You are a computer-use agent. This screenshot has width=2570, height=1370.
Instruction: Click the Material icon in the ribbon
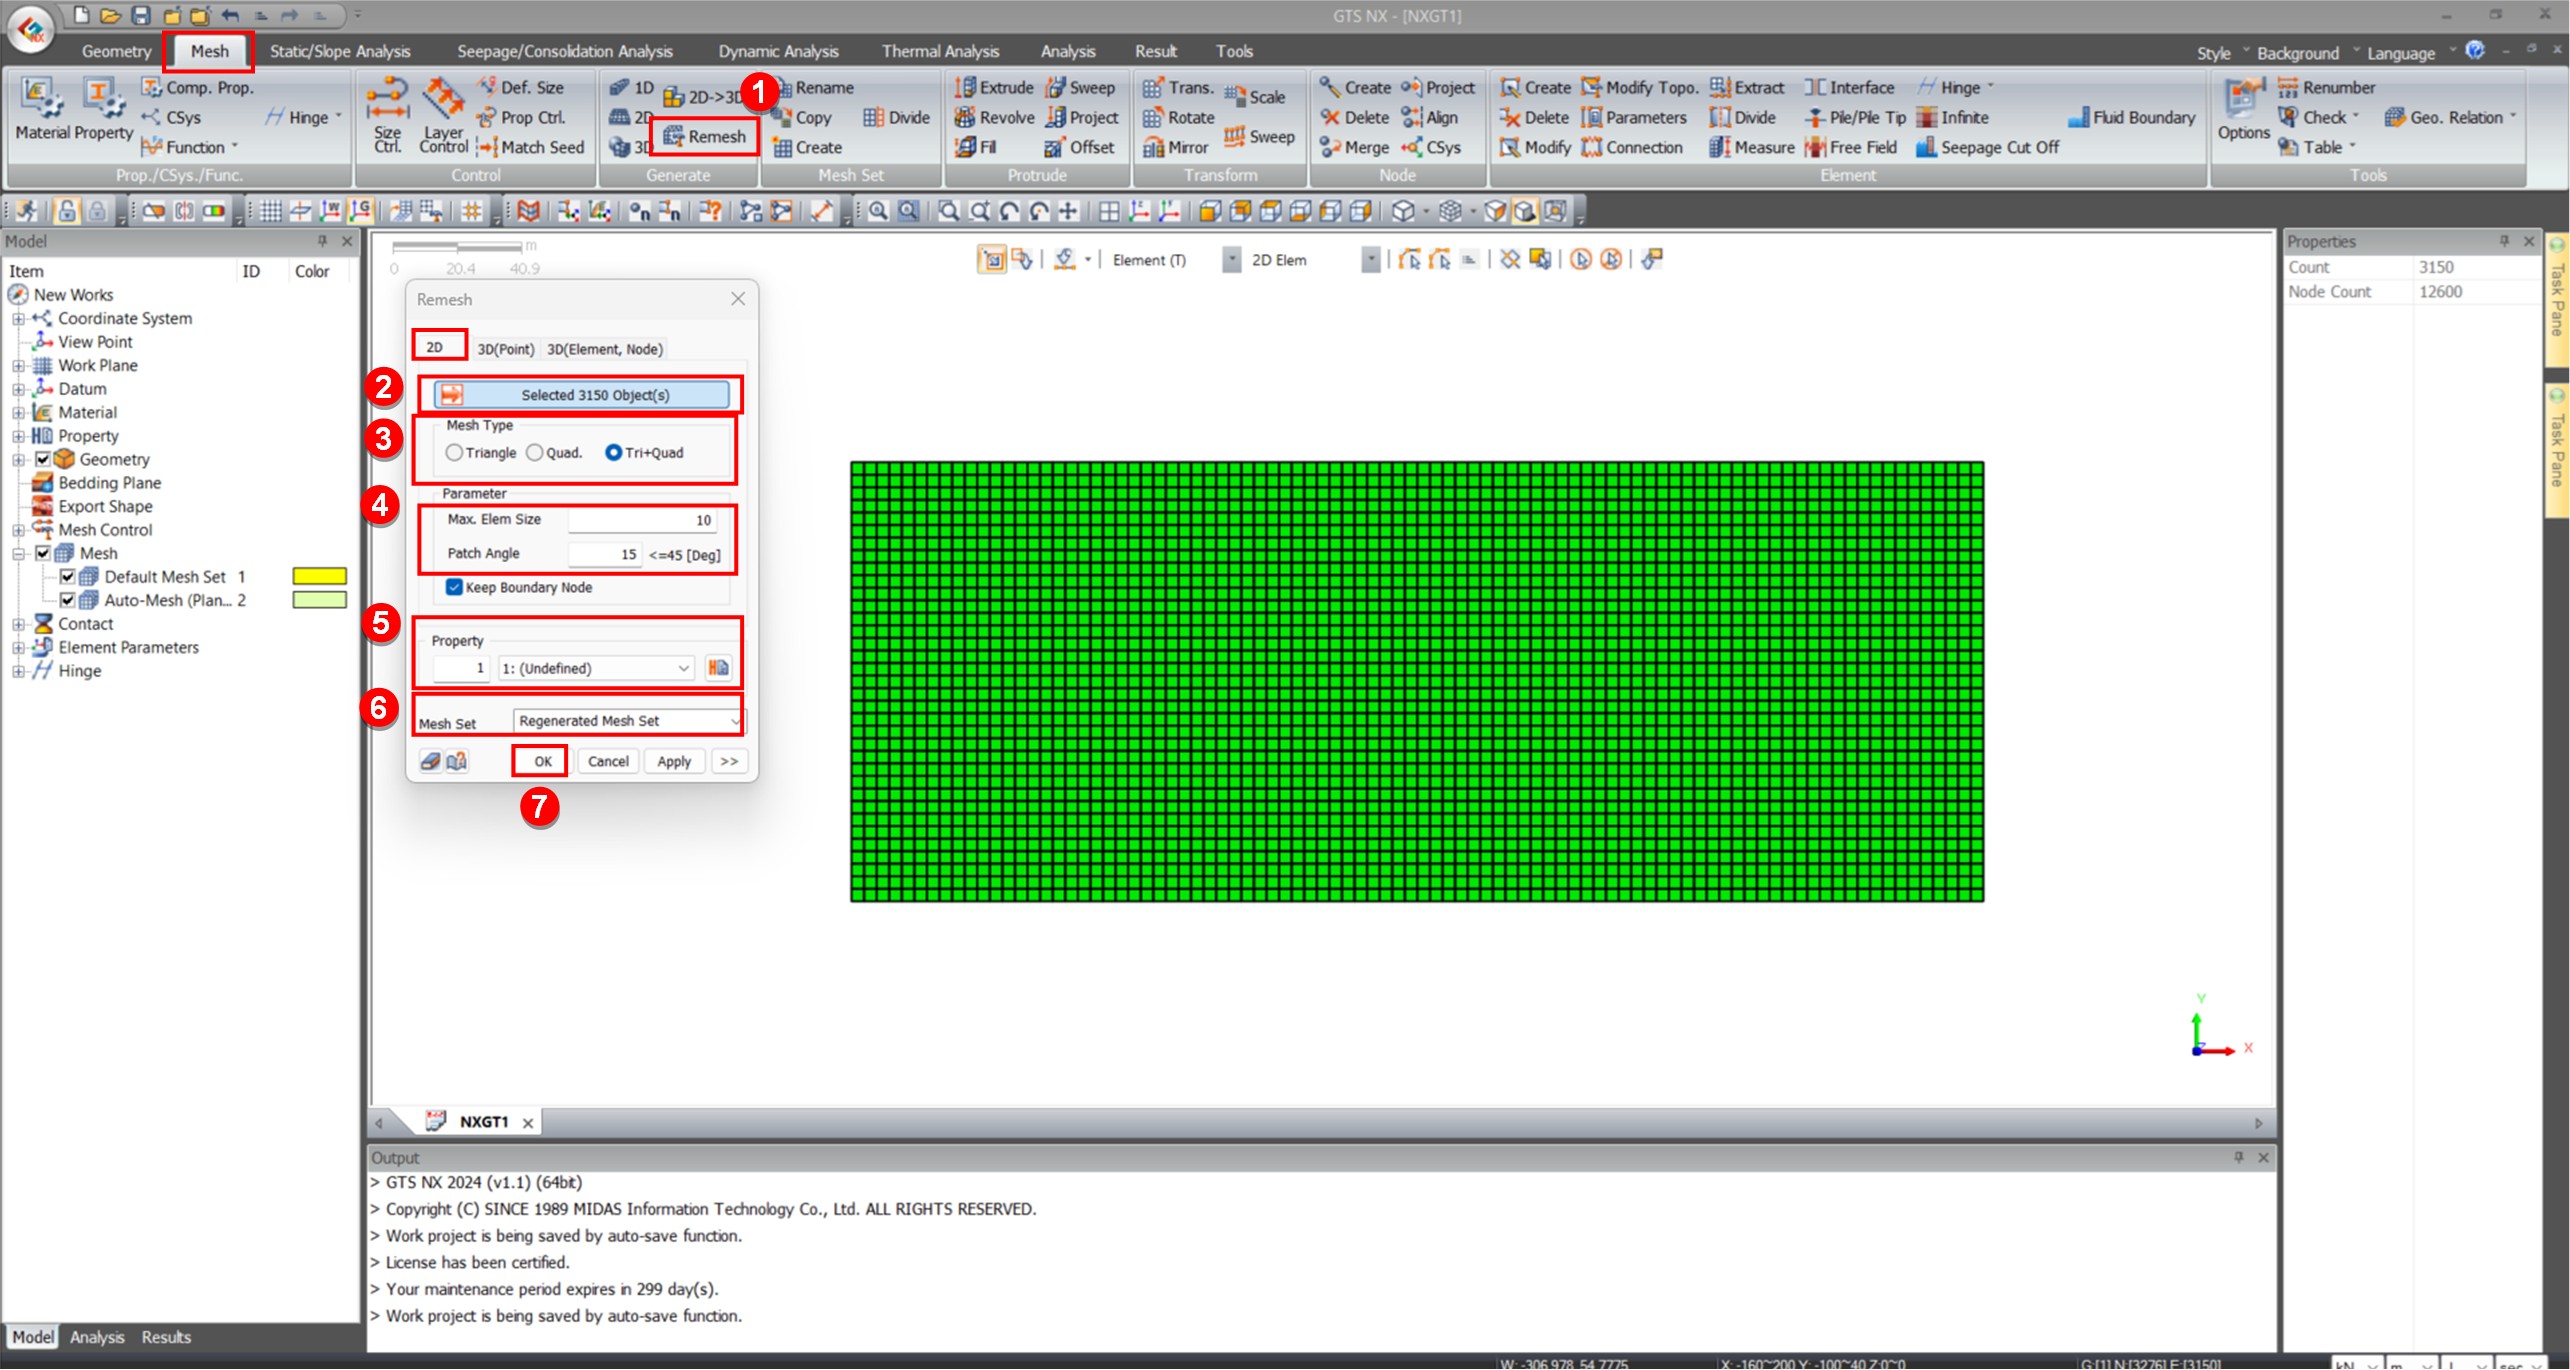coord(42,110)
